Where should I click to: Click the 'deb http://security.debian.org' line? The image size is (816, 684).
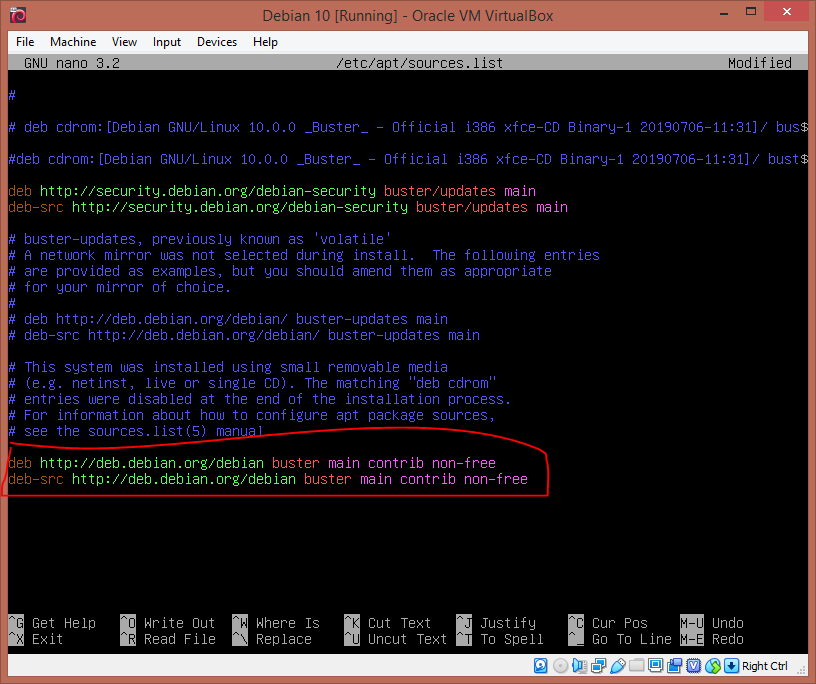tap(272, 191)
